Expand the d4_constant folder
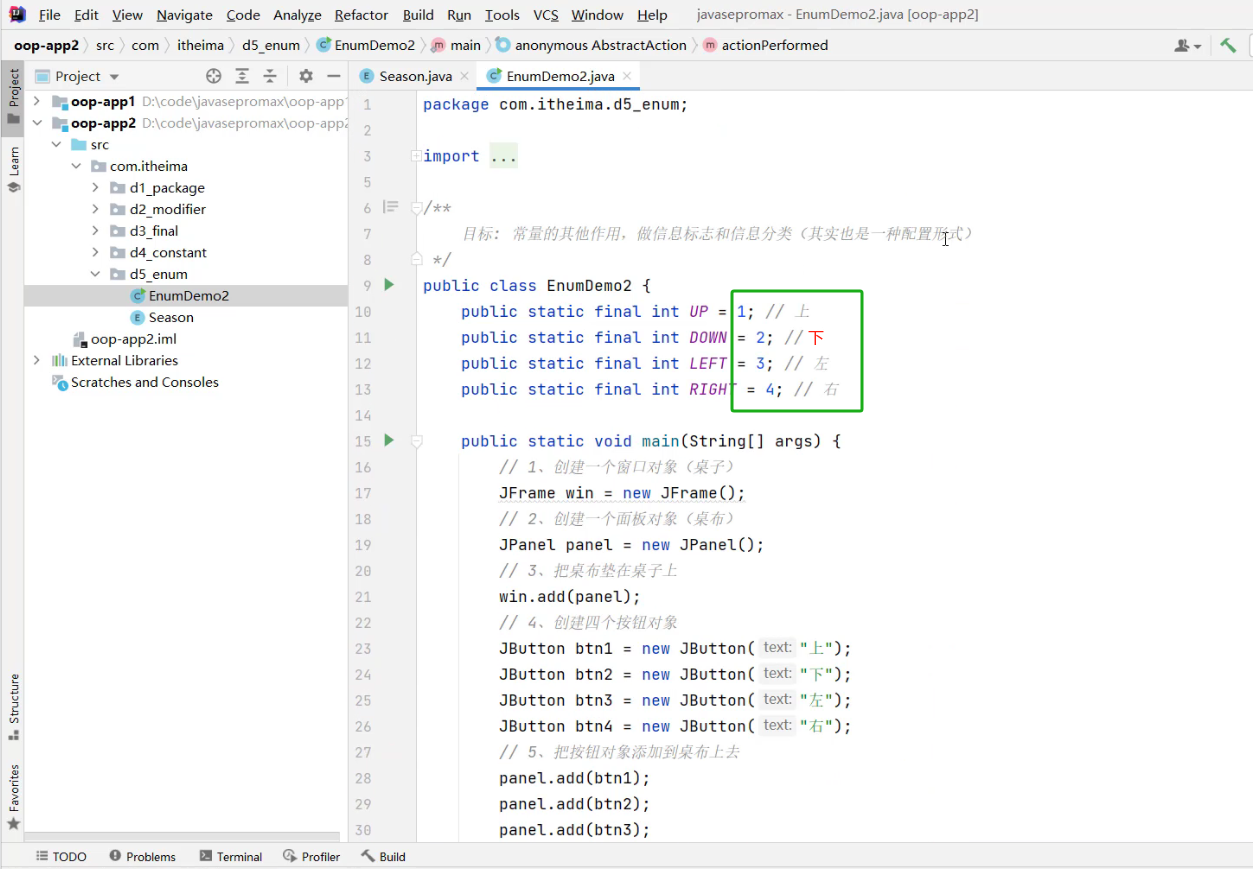 point(95,252)
